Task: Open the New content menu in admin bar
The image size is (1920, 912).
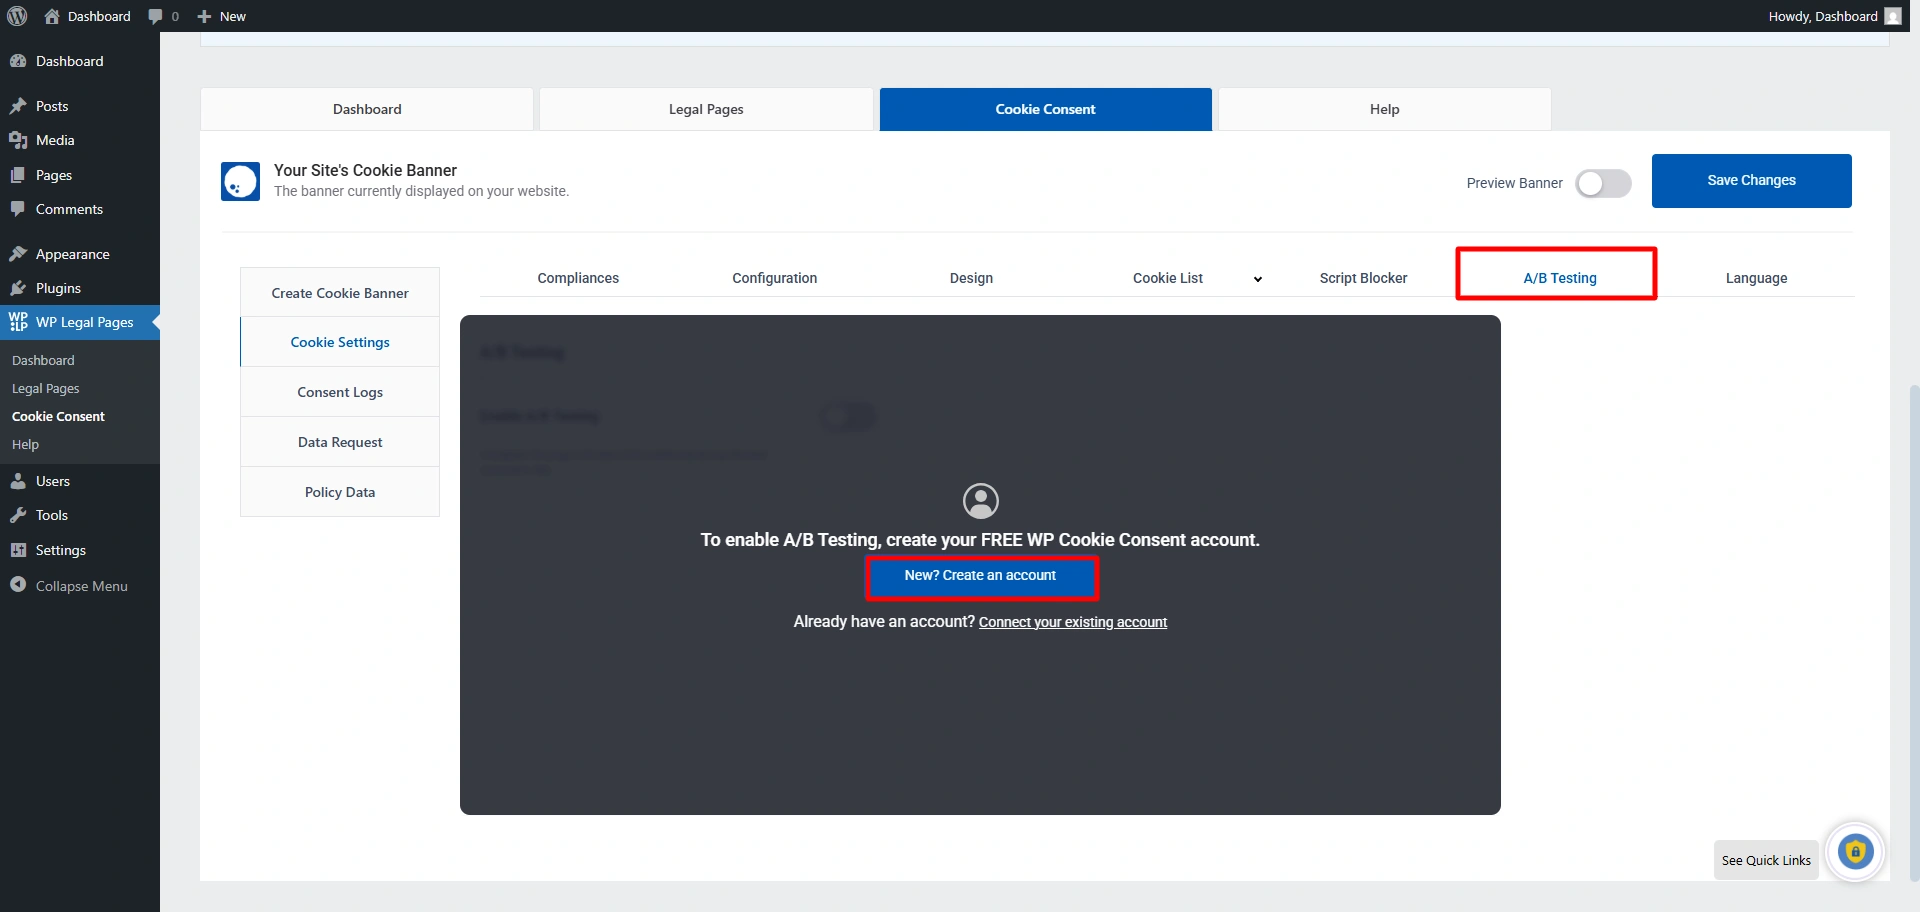Action: coord(222,16)
